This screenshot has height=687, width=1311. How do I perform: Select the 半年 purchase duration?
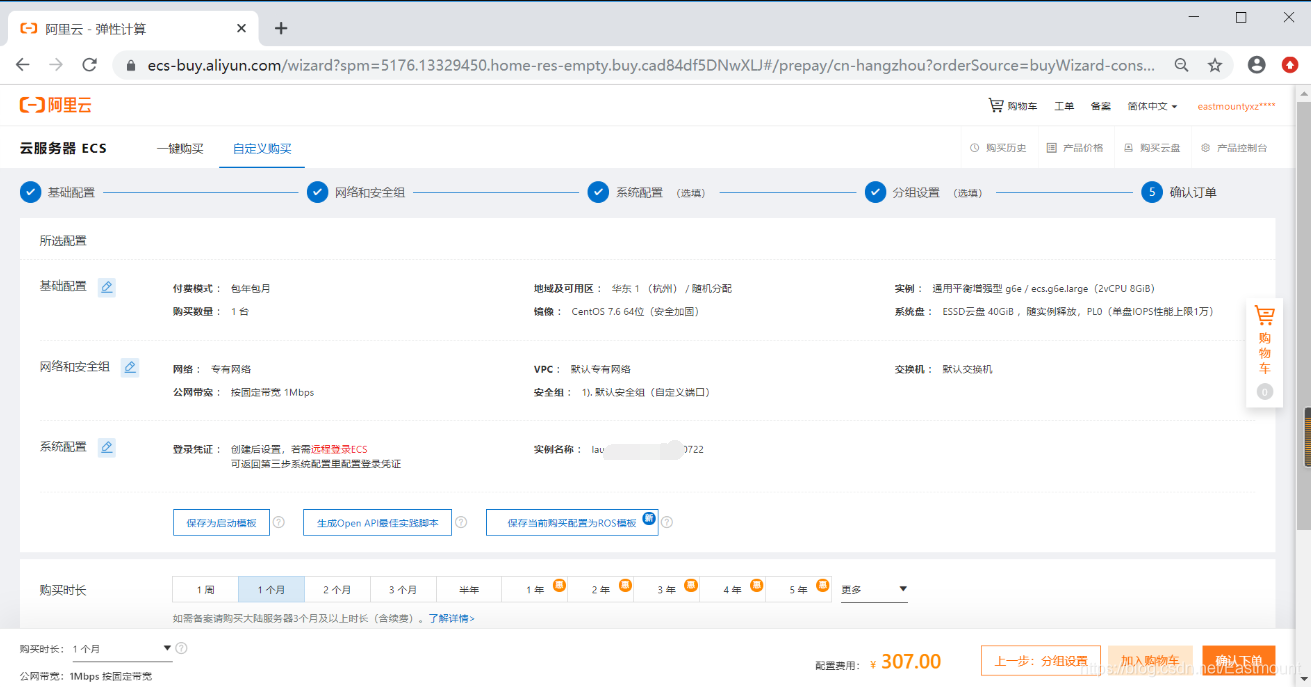(x=469, y=589)
